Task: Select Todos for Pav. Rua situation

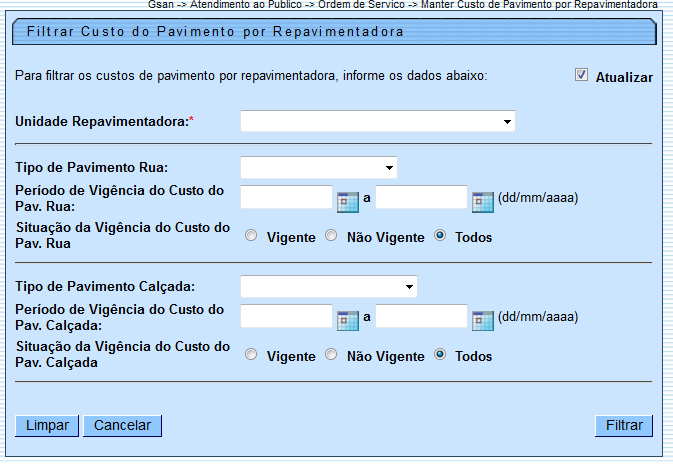Action: 439,237
